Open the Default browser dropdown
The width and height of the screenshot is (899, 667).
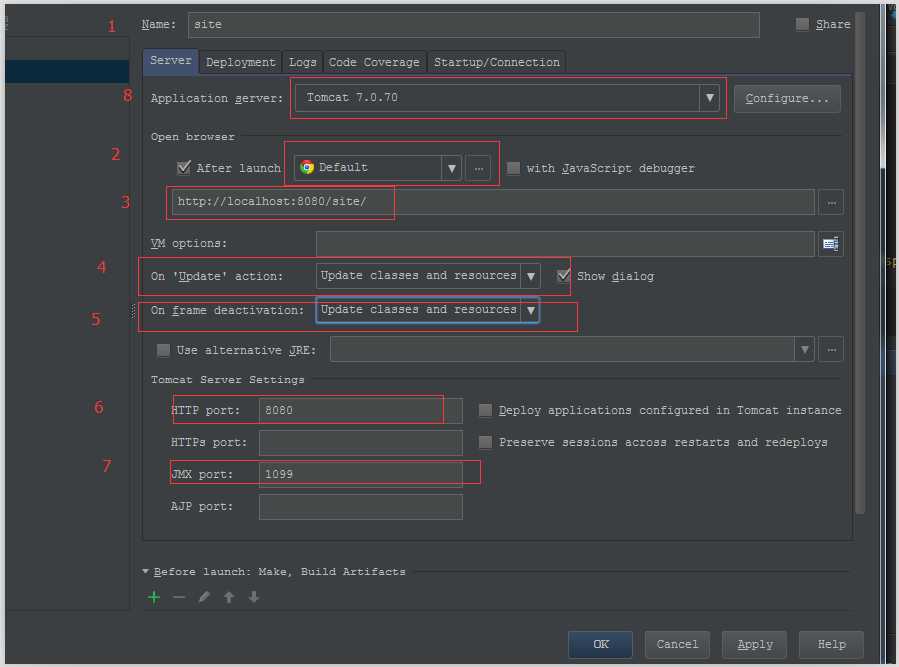point(378,168)
